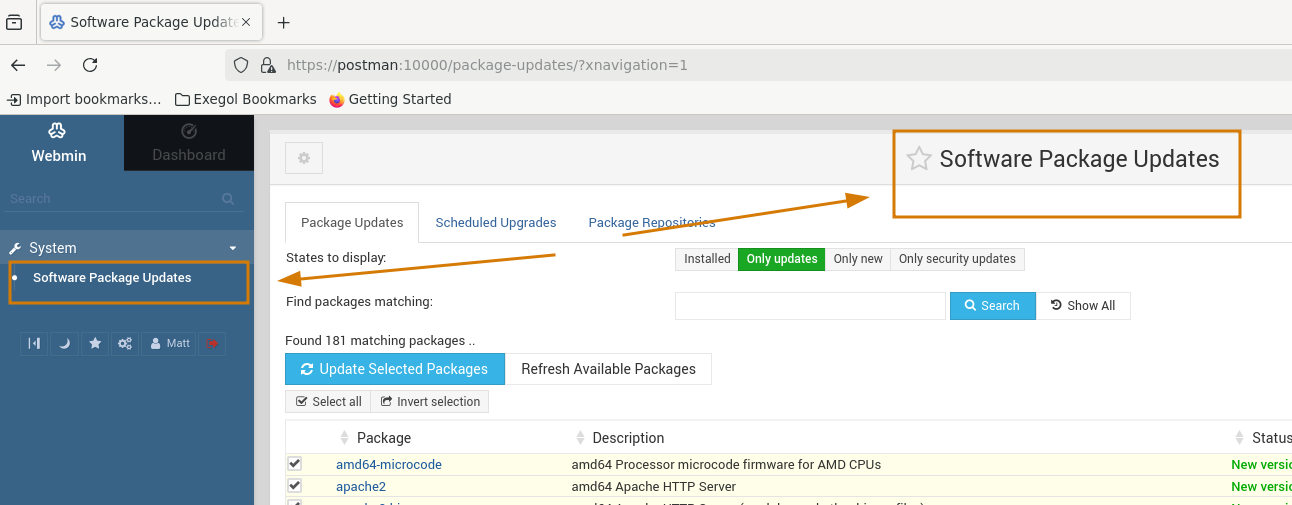Switch to the Dashboard tab

coord(188,143)
